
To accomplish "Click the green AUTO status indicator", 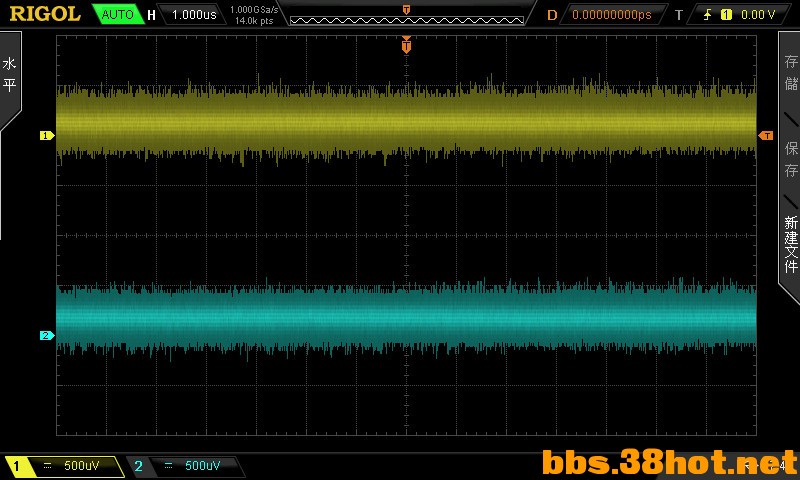I will click(x=117, y=14).
